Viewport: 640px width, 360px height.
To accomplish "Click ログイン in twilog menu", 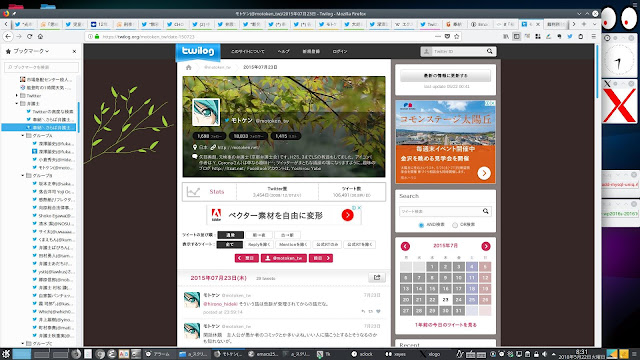I will (x=340, y=51).
